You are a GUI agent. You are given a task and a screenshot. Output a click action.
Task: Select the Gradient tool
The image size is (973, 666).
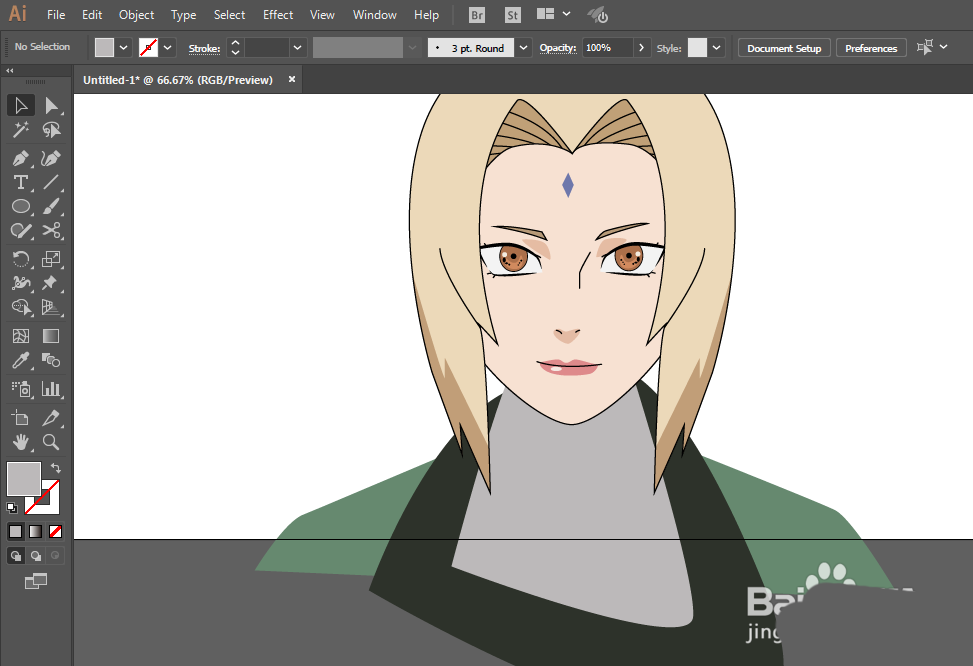(51, 336)
